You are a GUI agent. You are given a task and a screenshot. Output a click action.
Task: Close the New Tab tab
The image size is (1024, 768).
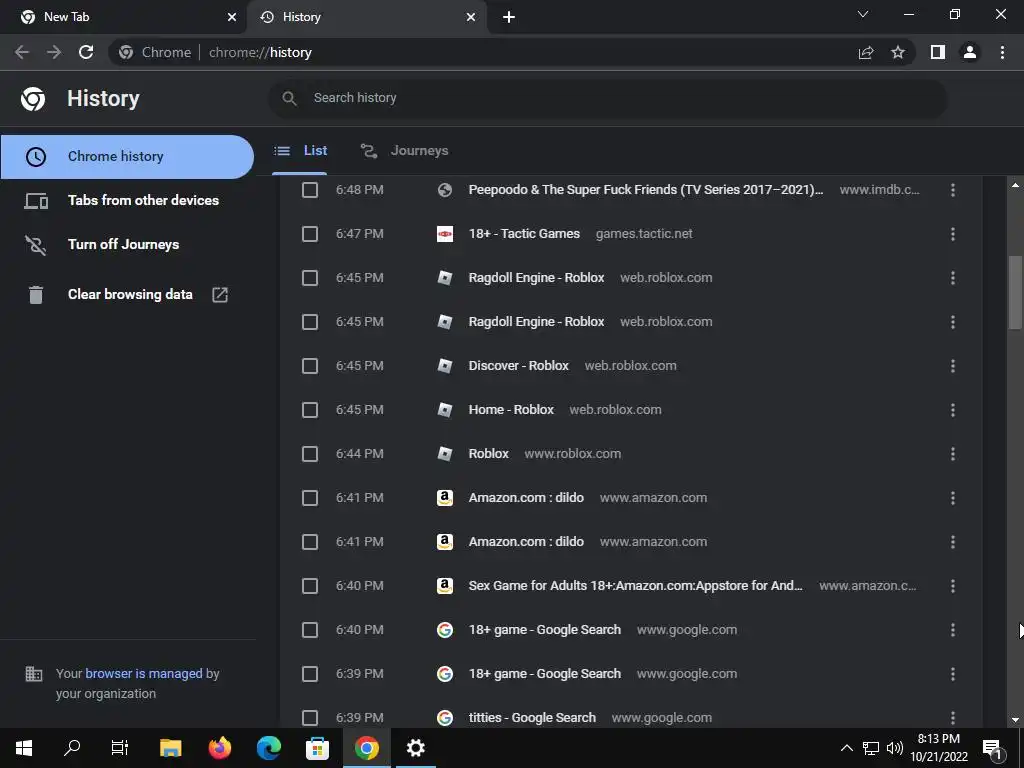232,17
